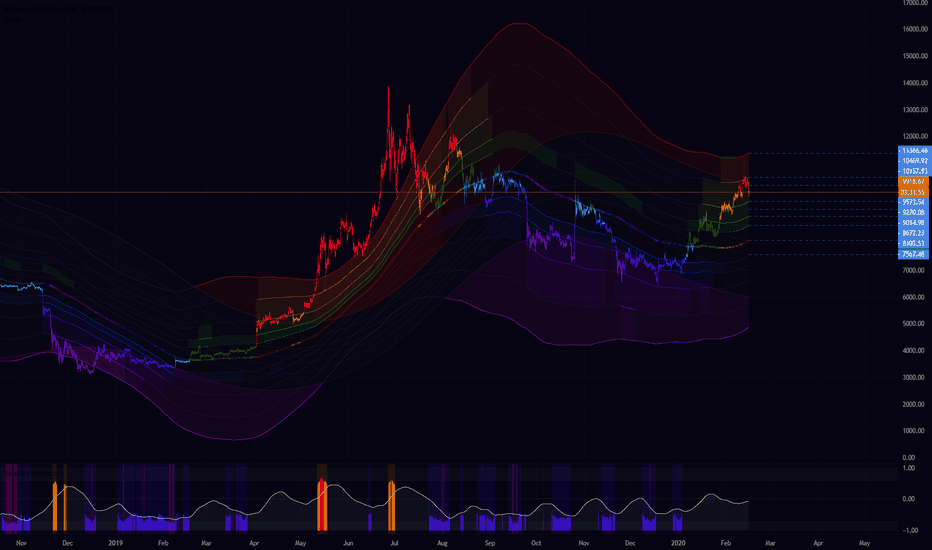Click the orange 03:31:55 countdown tag
The height and width of the screenshot is (550, 932).
click(914, 192)
